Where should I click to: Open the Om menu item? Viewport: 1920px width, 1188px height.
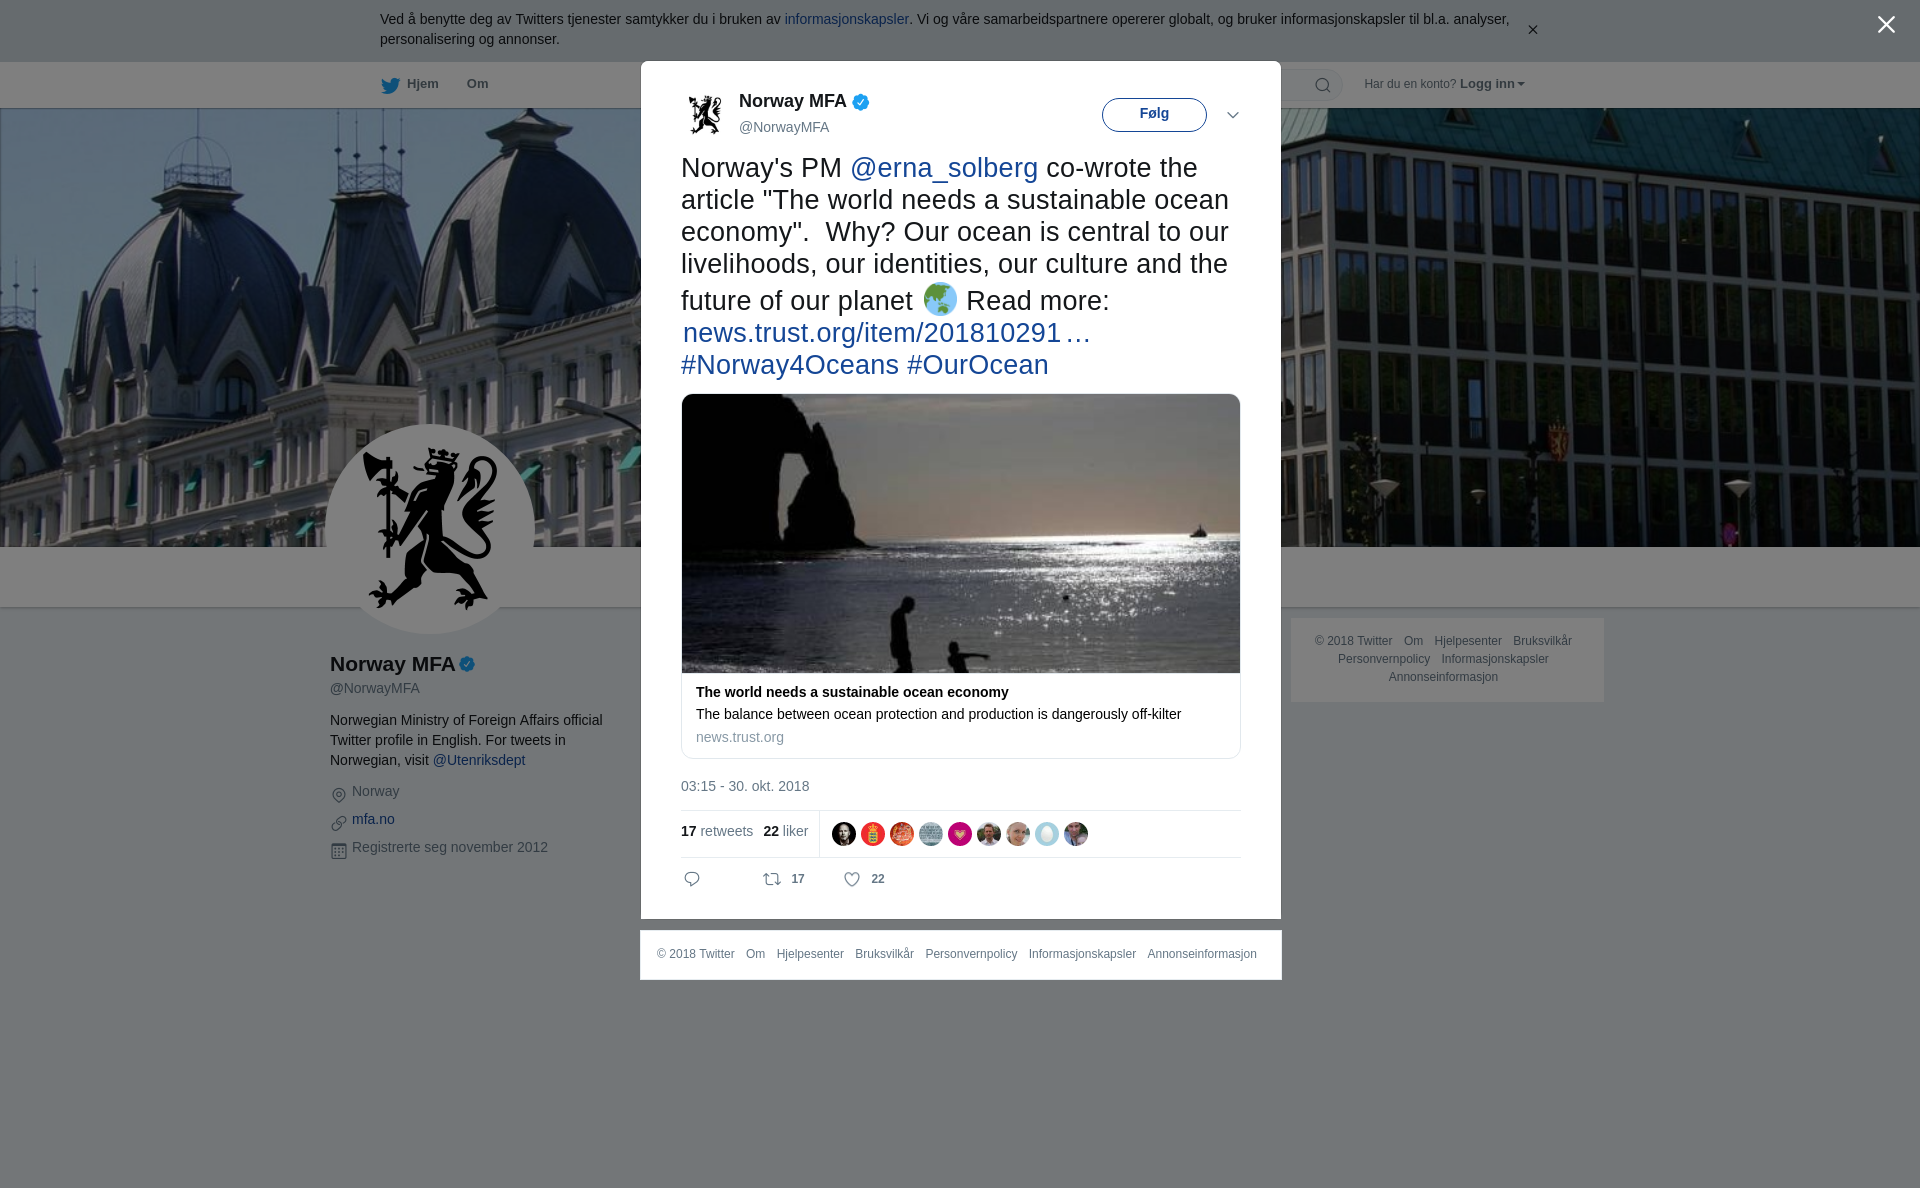[477, 84]
